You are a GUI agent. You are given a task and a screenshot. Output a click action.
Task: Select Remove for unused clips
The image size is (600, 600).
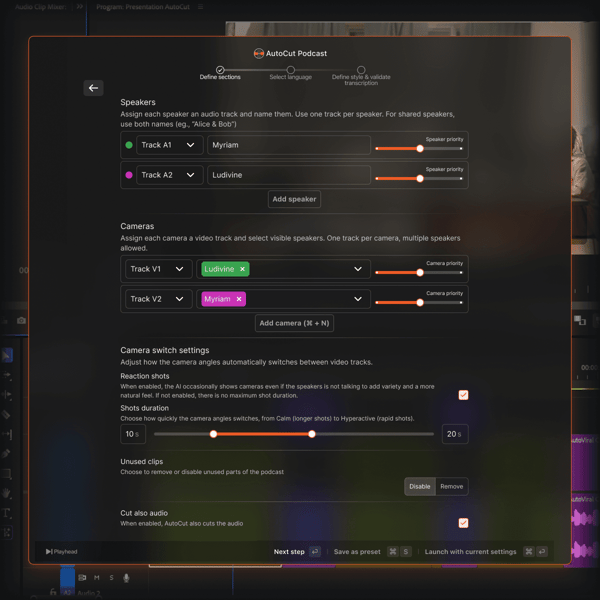(x=451, y=486)
